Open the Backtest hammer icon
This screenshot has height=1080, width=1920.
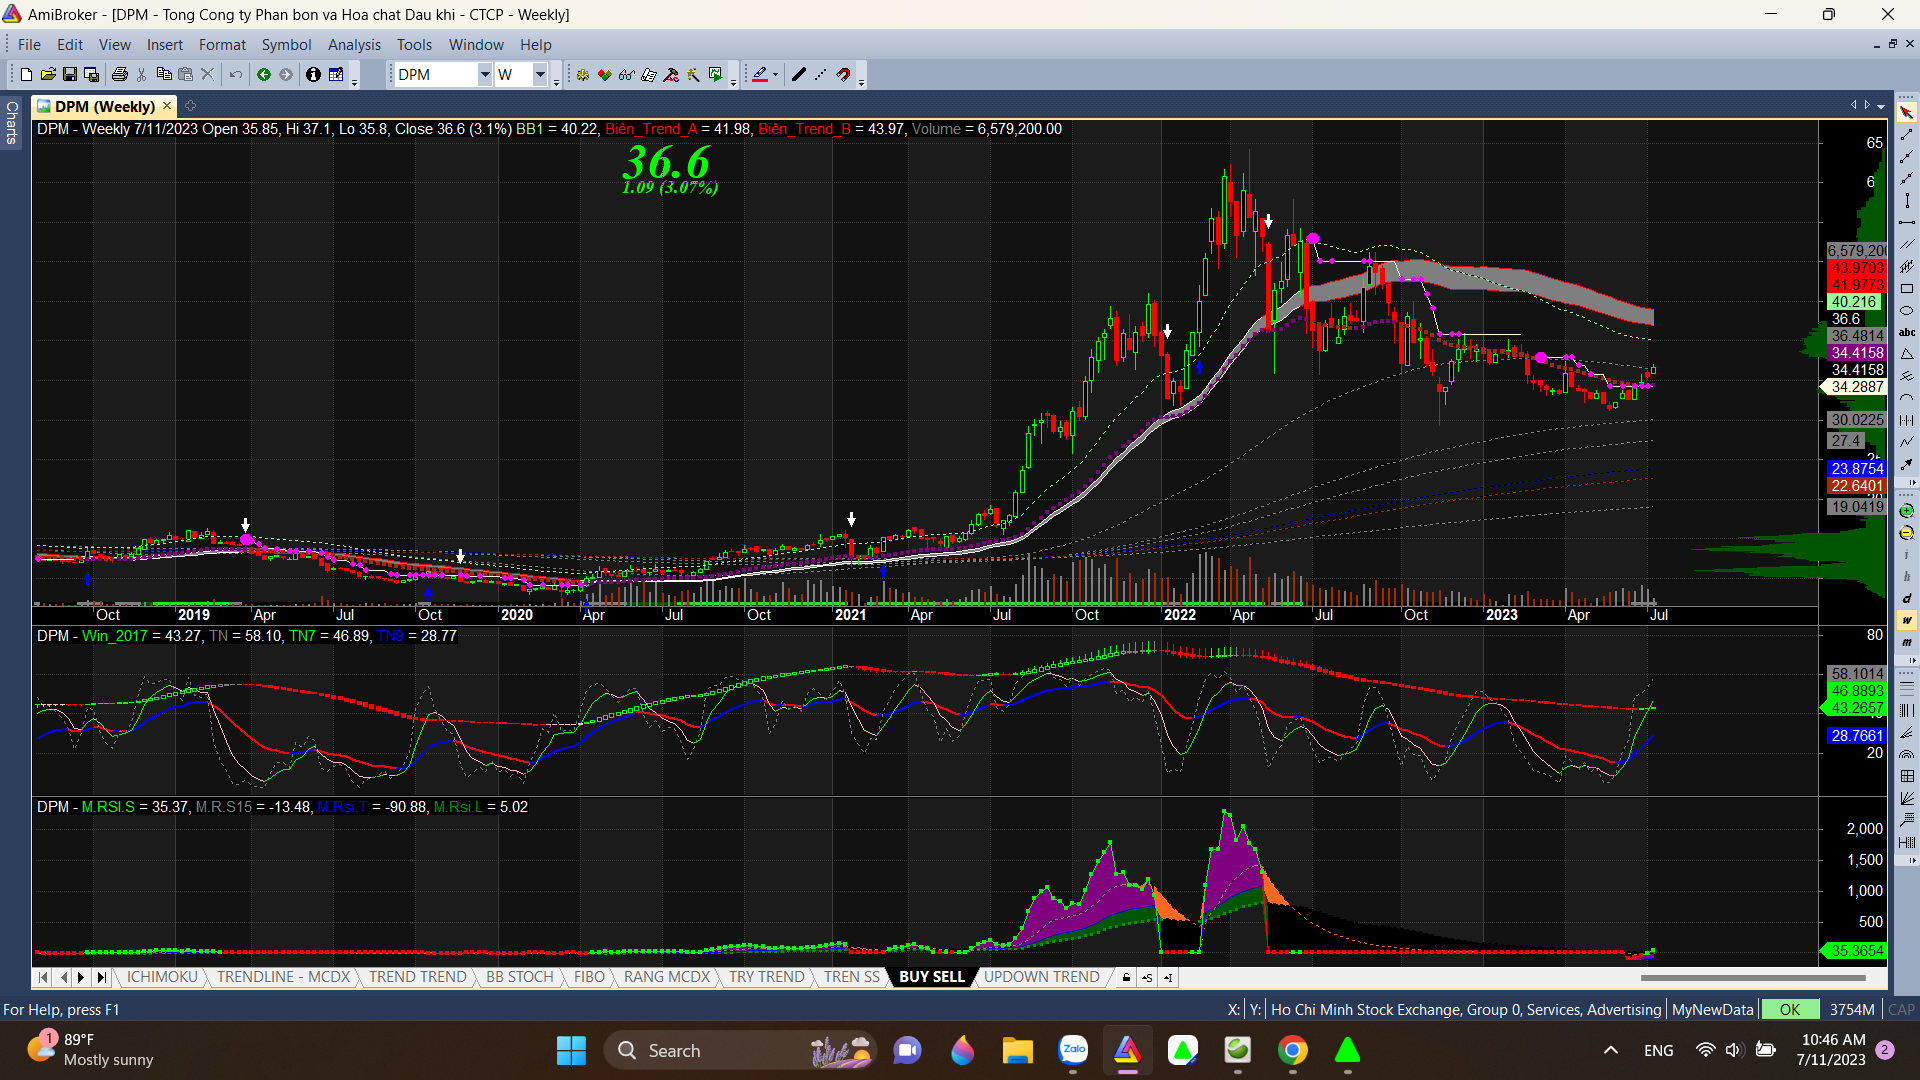pyautogui.click(x=671, y=75)
